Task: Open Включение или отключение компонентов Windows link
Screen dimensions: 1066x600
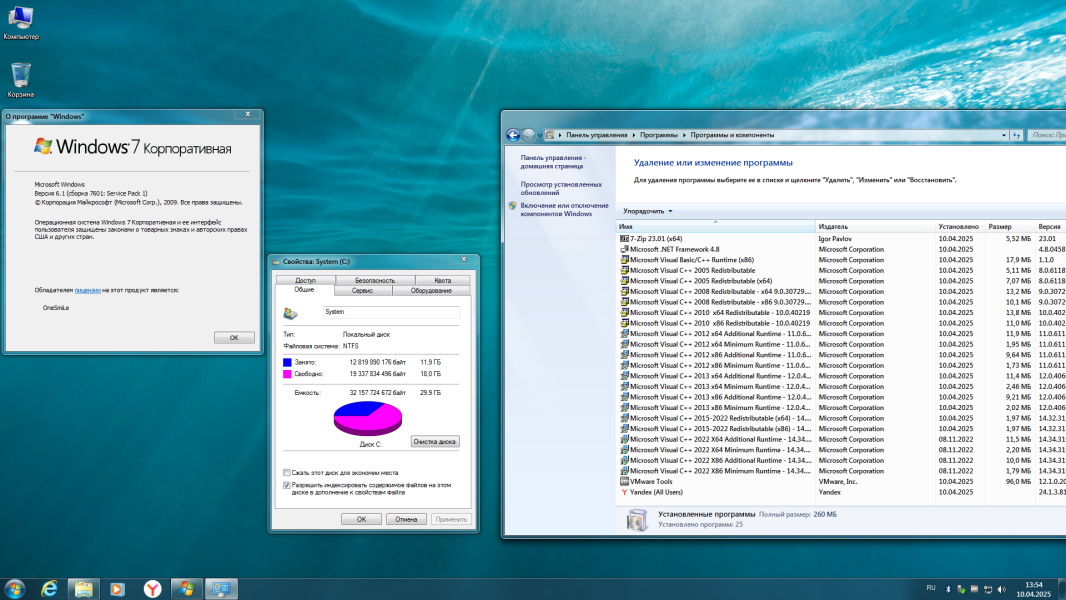Action: coord(564,209)
